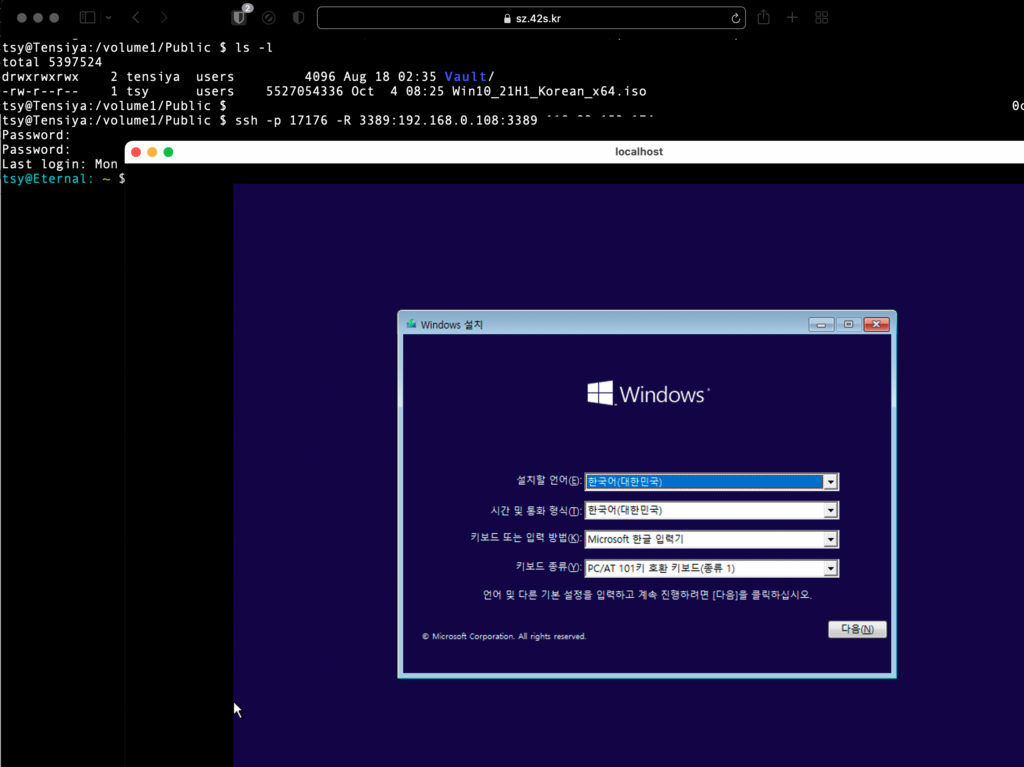
Task: Go forward with Safari's forward arrow
Action: (x=164, y=18)
